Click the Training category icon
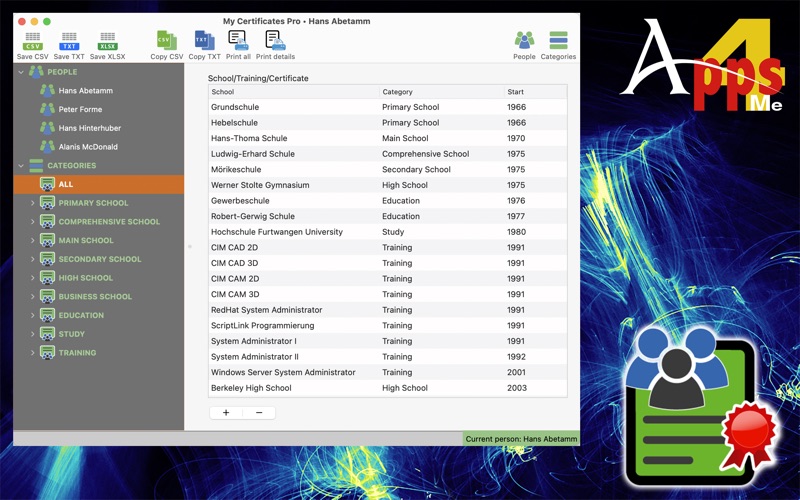This screenshot has width=800, height=500. tap(47, 353)
